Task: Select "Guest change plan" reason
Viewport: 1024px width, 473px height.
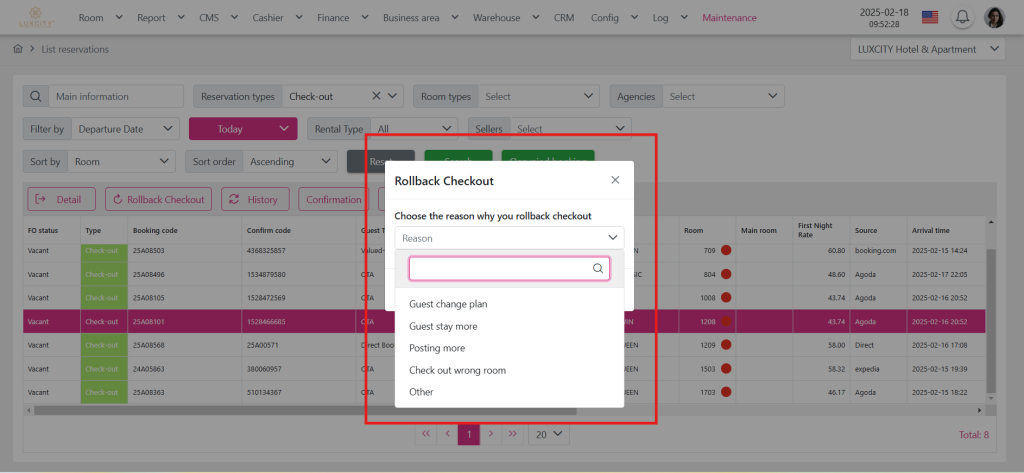Action: 448,304
